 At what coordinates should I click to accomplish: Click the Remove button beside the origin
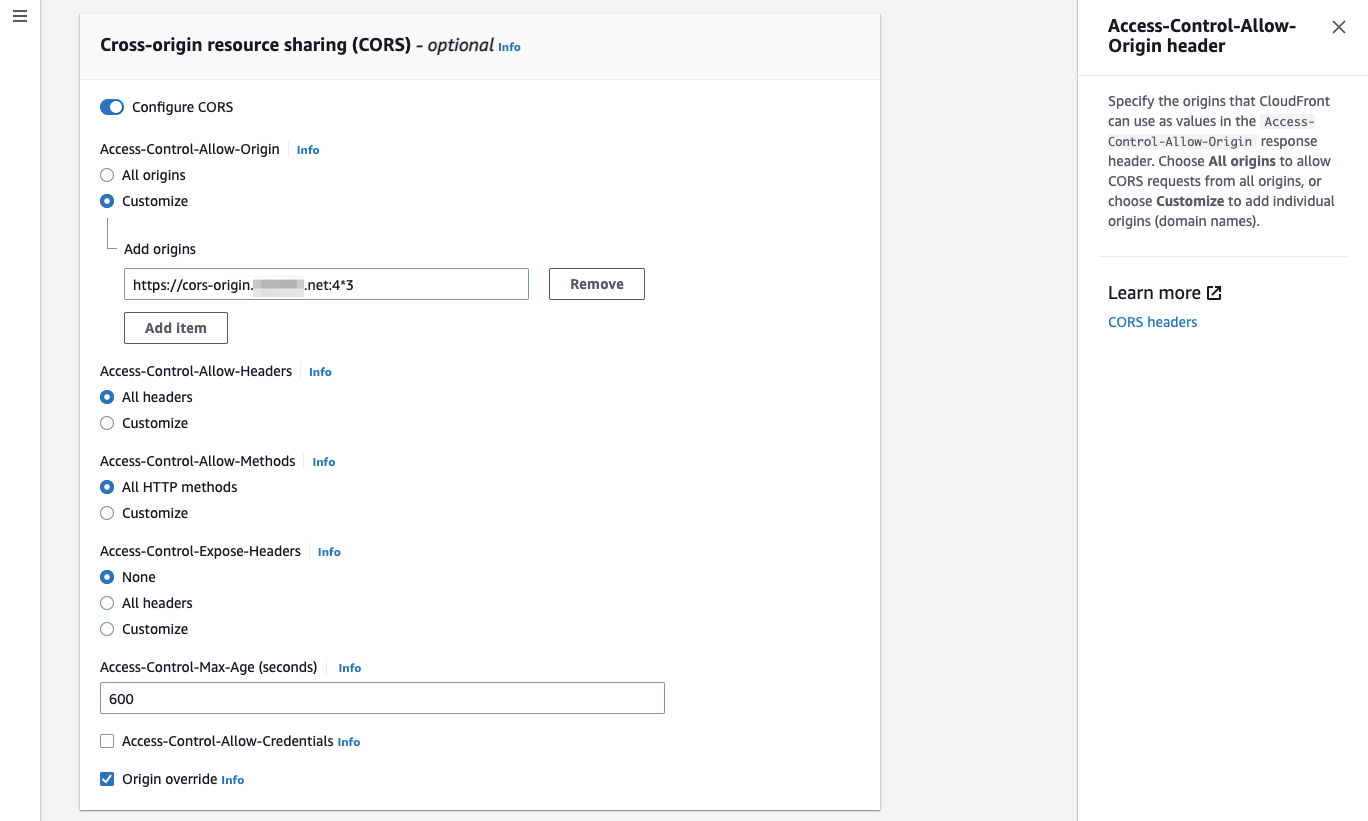[x=596, y=284]
